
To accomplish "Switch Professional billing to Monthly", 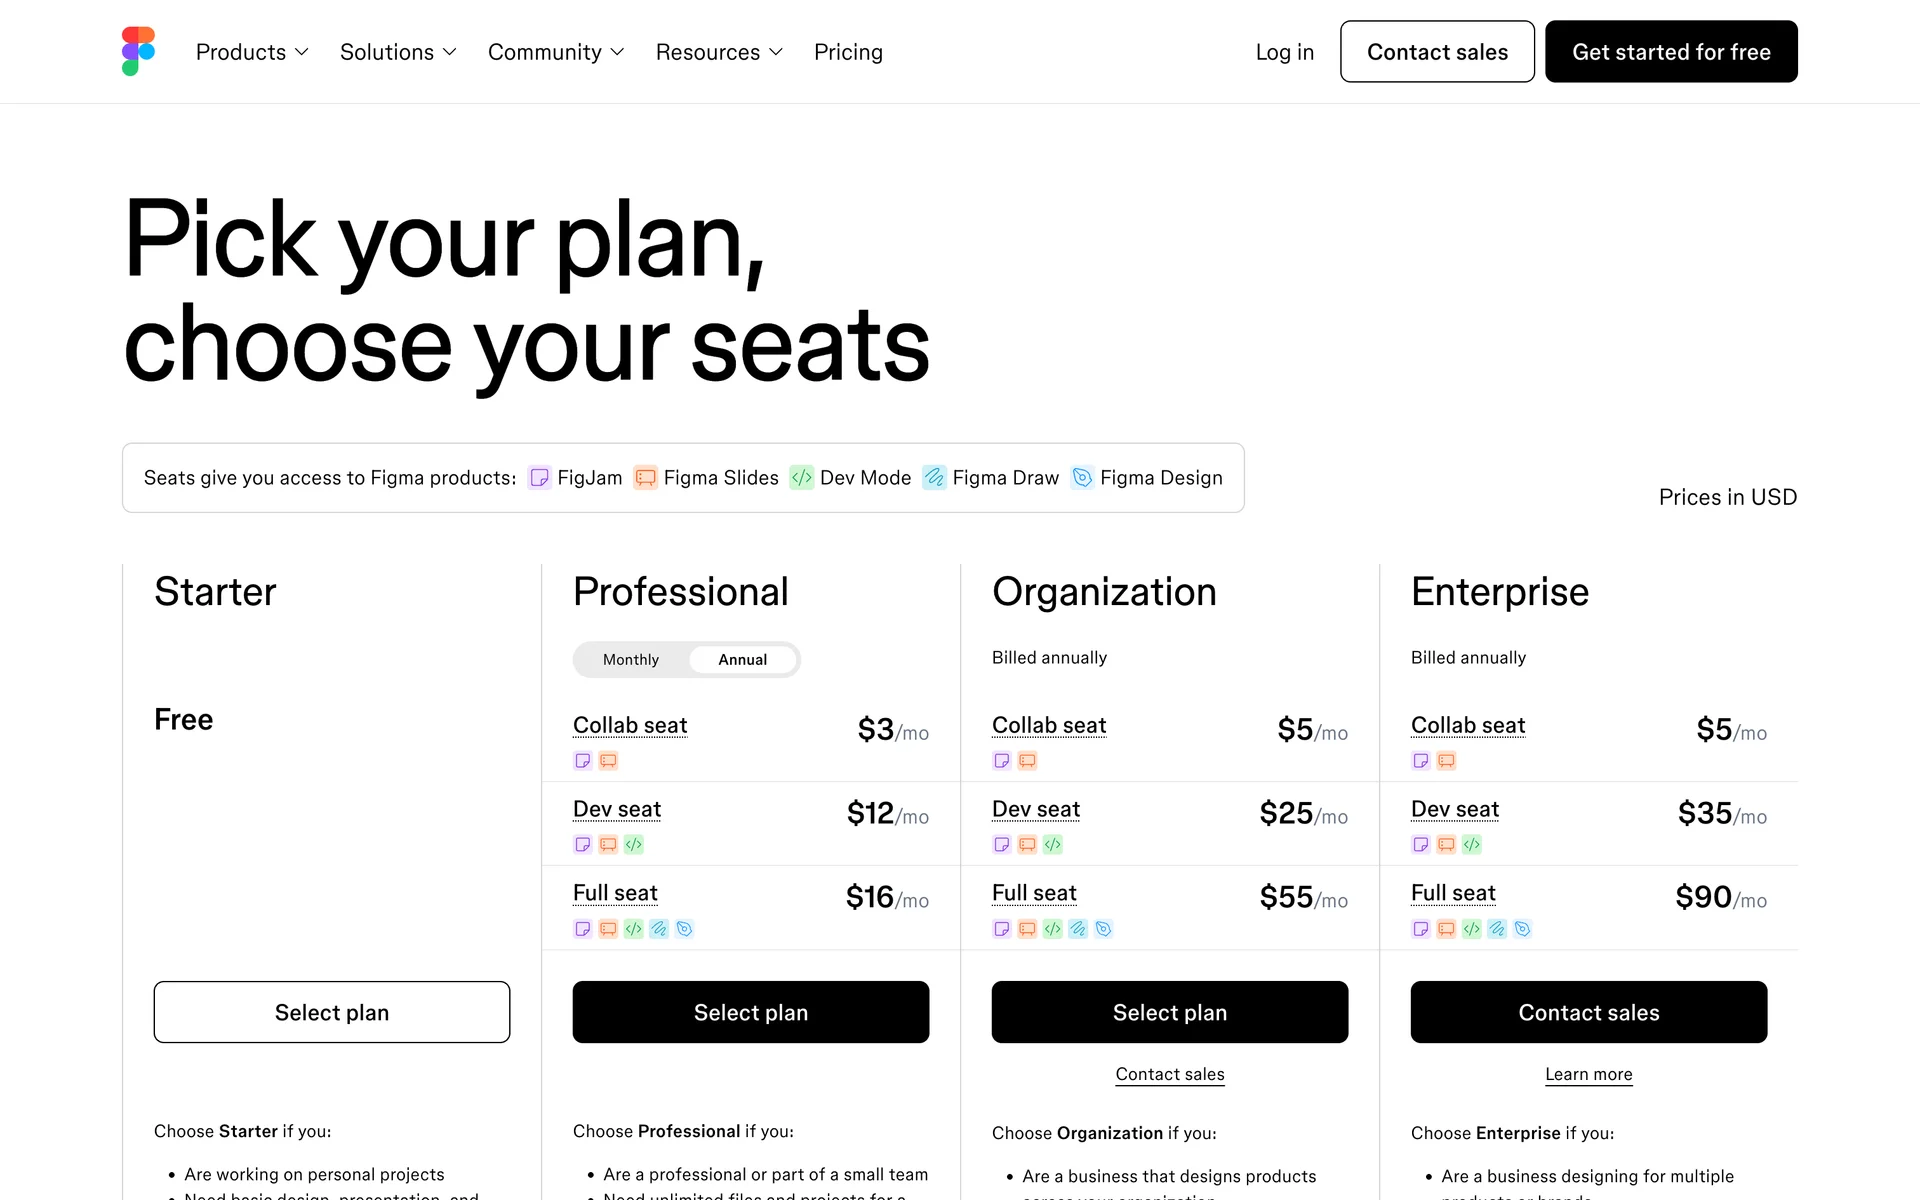I will coord(631,660).
